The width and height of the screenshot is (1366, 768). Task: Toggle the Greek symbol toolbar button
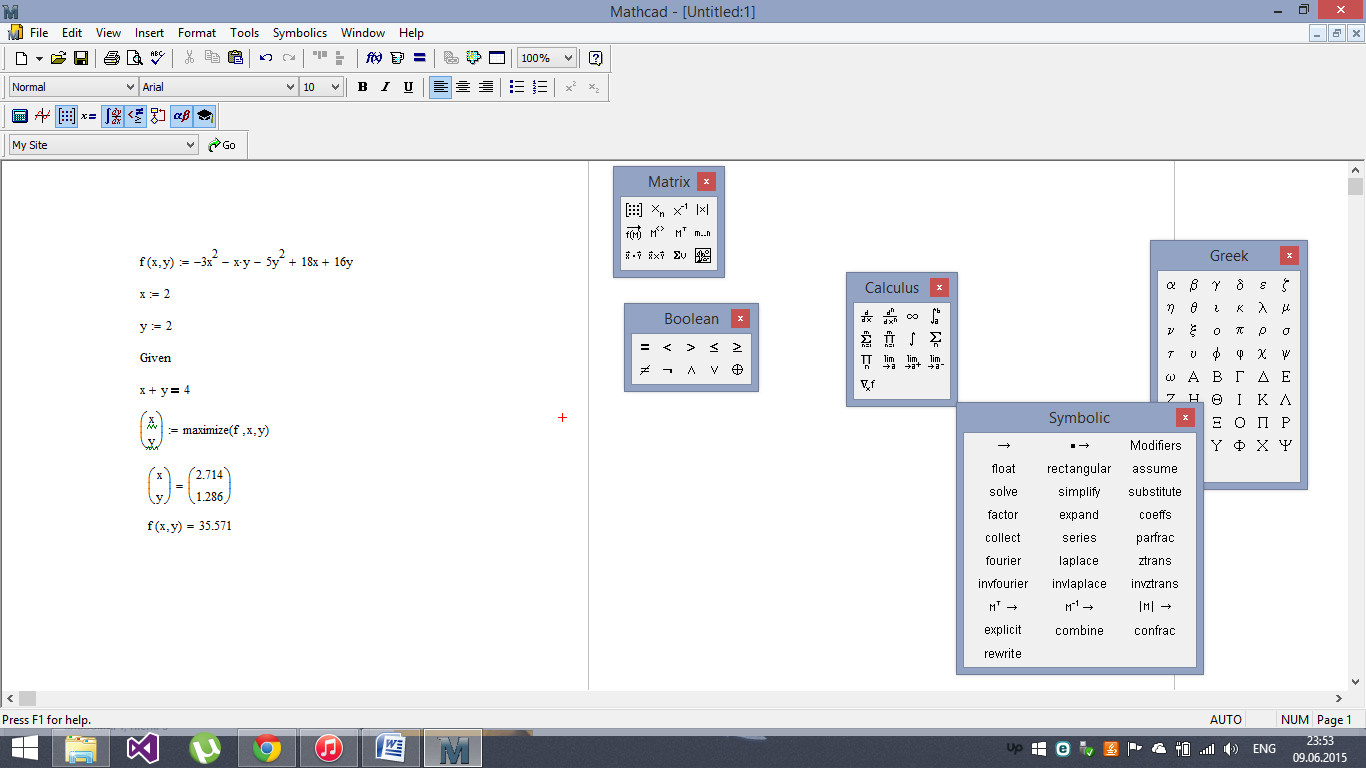(181, 116)
